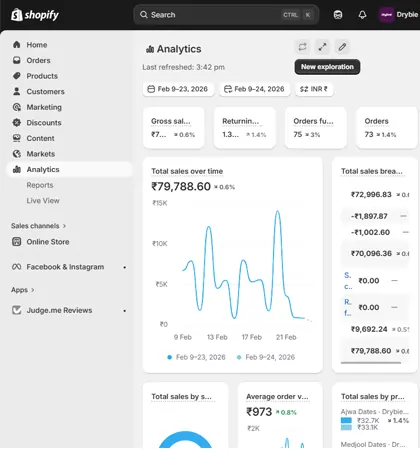The image size is (420, 450).
Task: Select Products in sidebar
Action: click(x=42, y=76)
